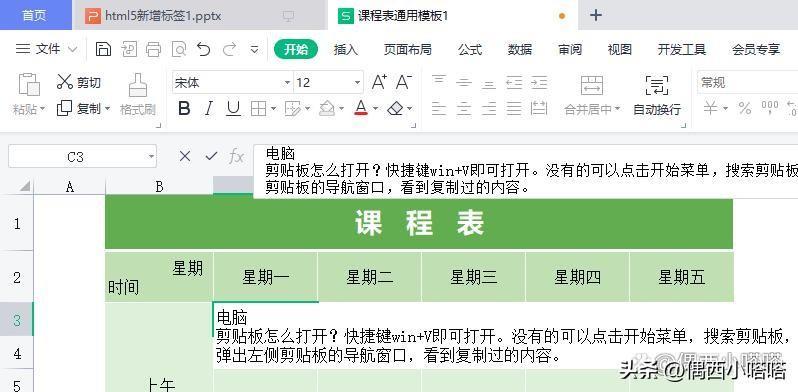
Task: Open the 文件 (File) menu
Action: point(46,49)
